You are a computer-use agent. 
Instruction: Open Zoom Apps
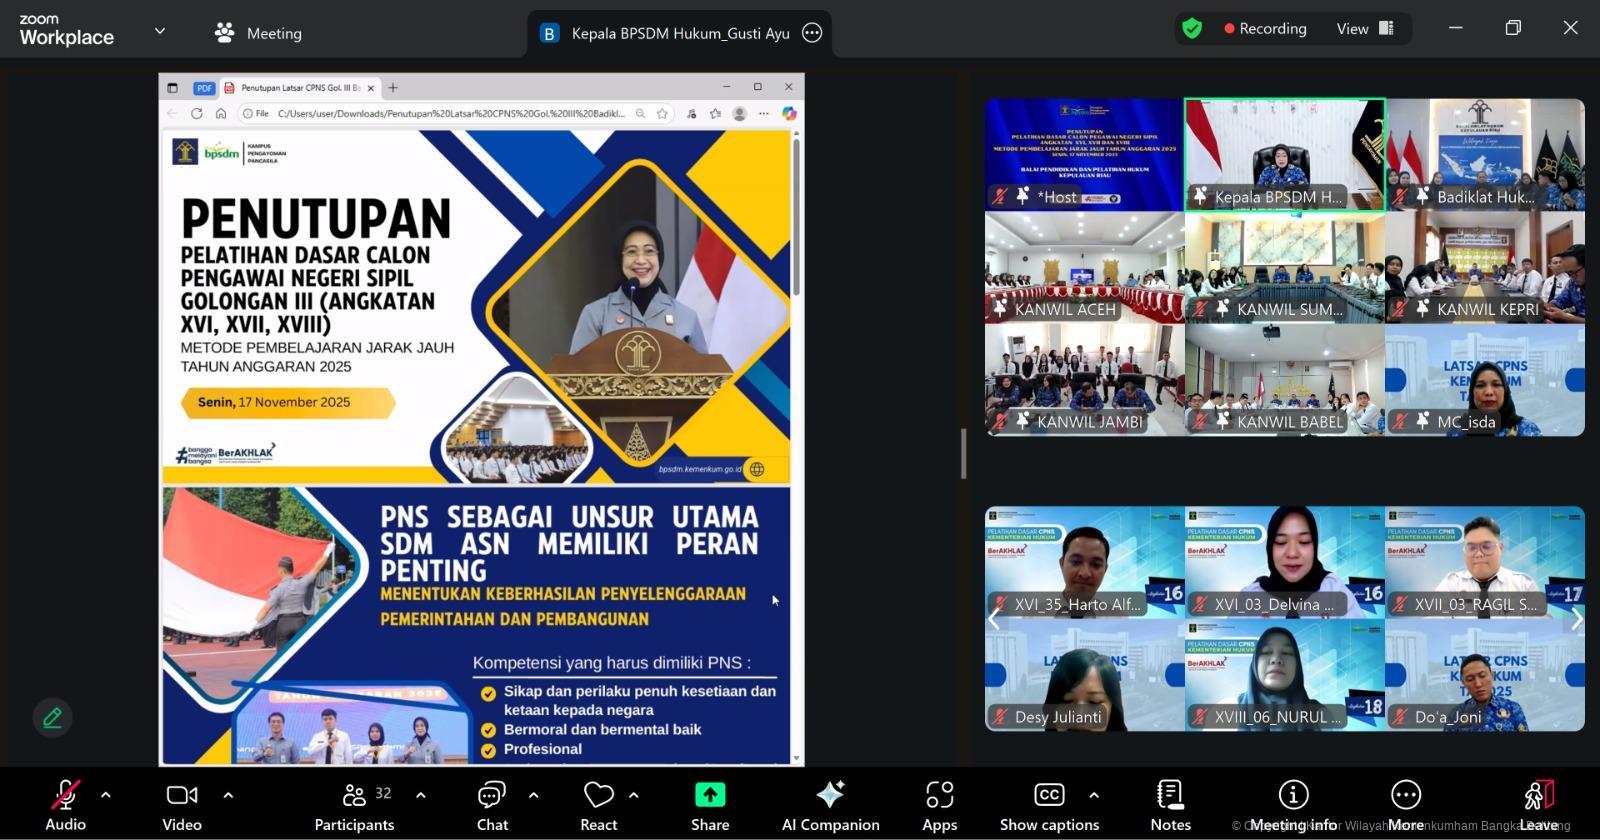tap(939, 806)
